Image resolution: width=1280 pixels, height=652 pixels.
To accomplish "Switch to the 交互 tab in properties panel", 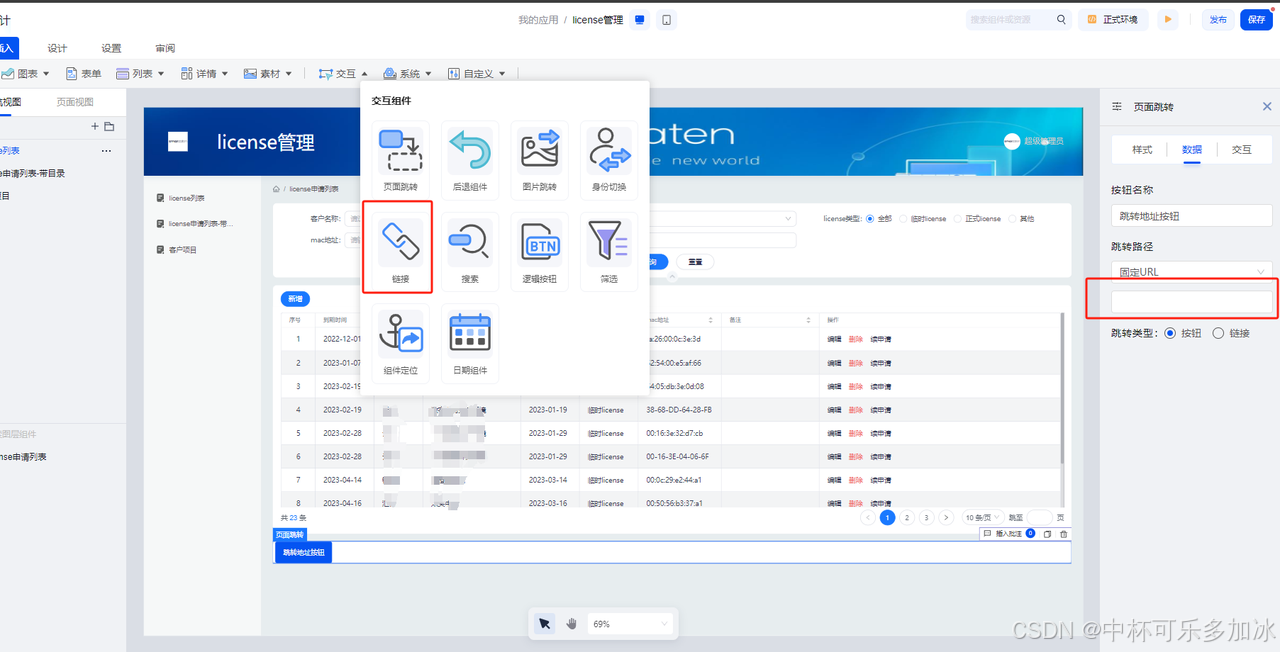I will point(1241,149).
